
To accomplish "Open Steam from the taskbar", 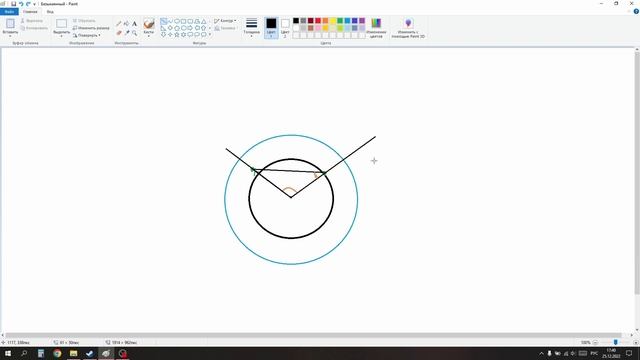I will [90, 353].
